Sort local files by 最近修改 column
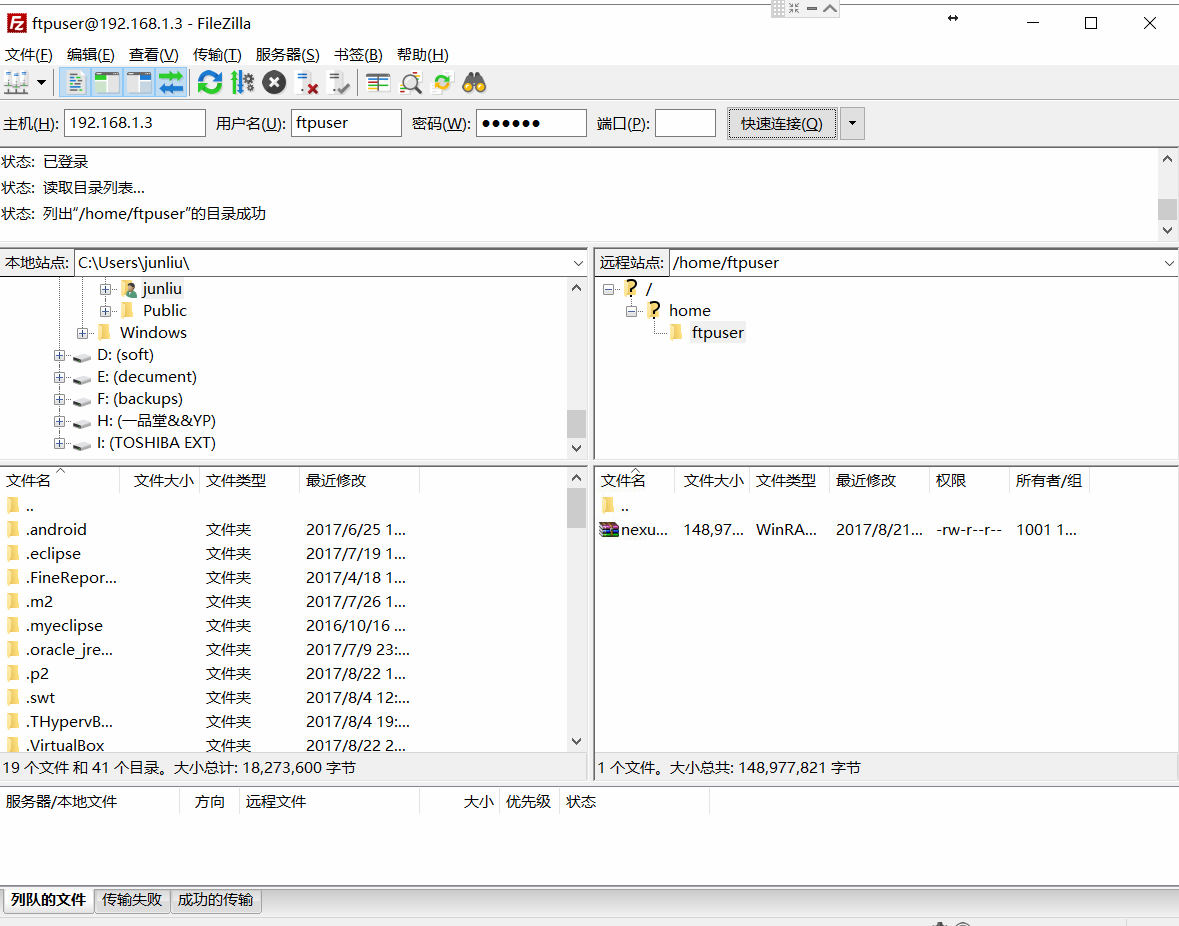Image resolution: width=1179 pixels, height=926 pixels. [335, 480]
